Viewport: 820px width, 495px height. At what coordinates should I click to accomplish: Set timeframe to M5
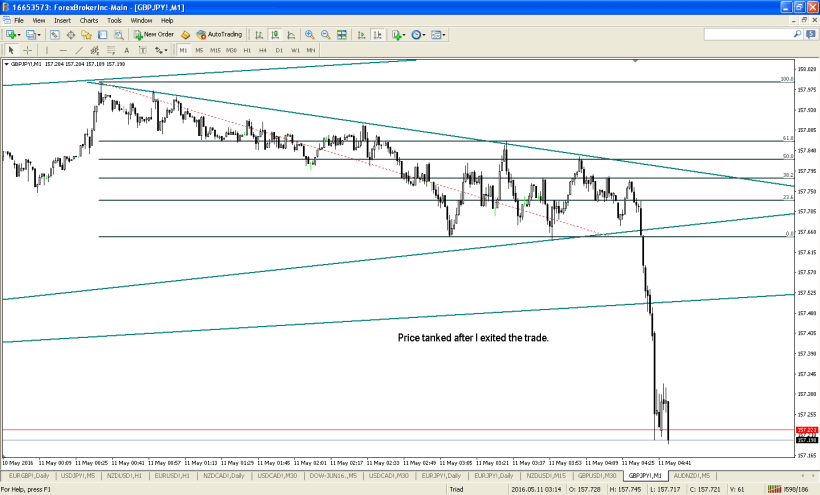[199, 50]
